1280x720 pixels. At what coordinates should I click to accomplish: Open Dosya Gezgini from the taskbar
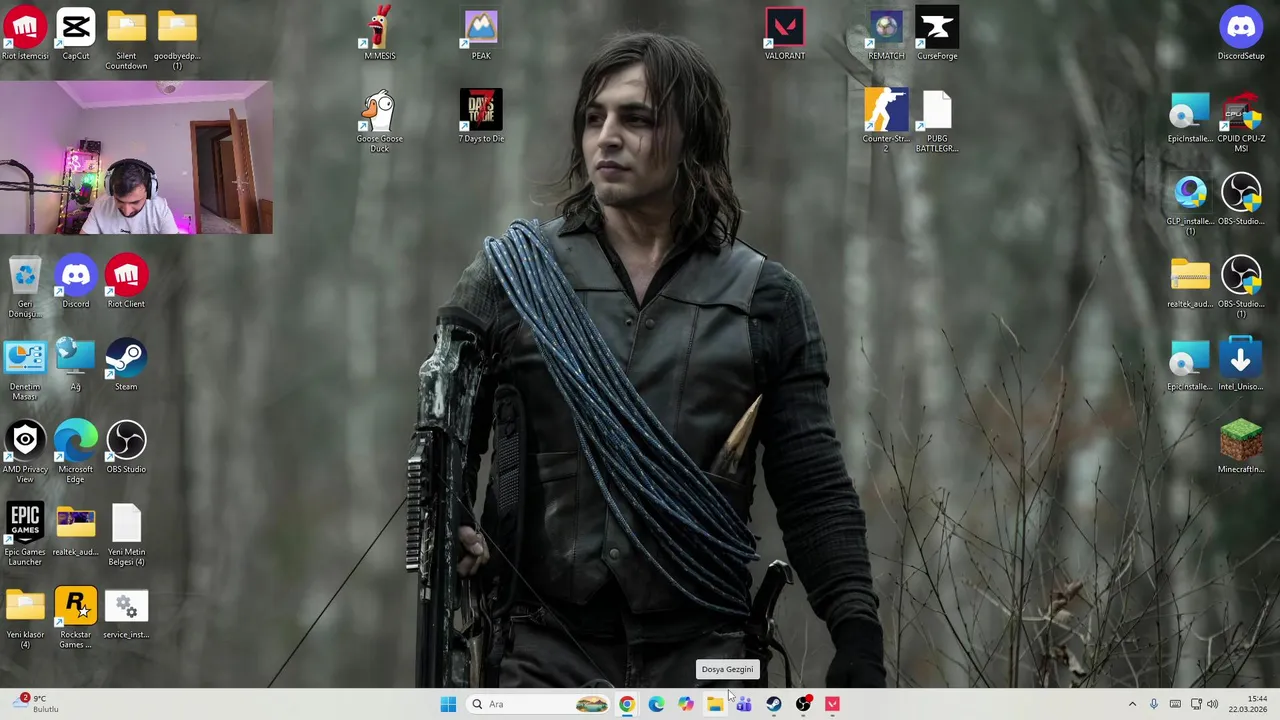click(715, 704)
